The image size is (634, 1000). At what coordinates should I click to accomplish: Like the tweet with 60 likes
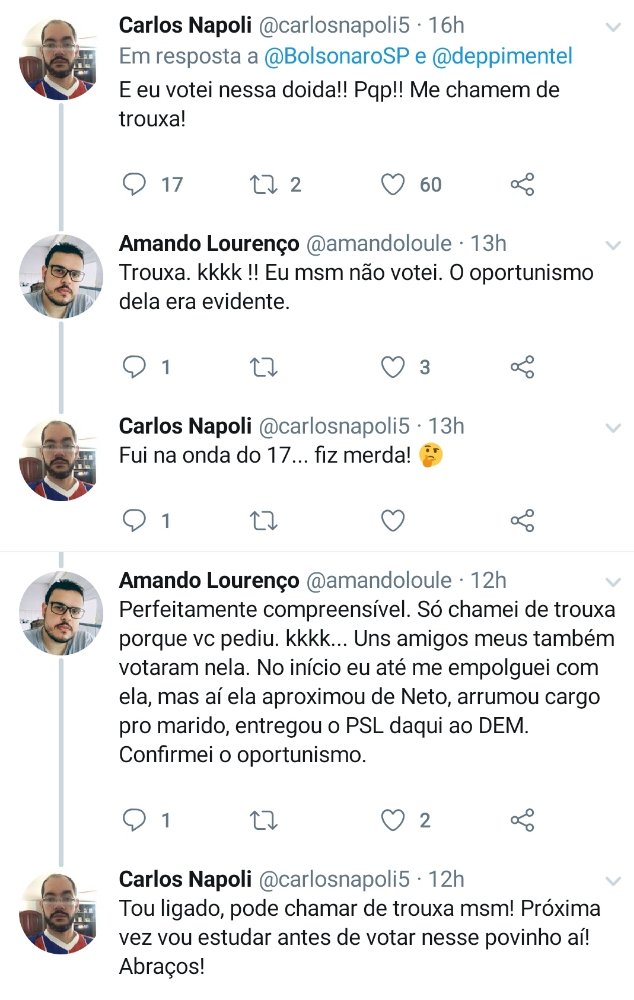pyautogui.click(x=393, y=185)
